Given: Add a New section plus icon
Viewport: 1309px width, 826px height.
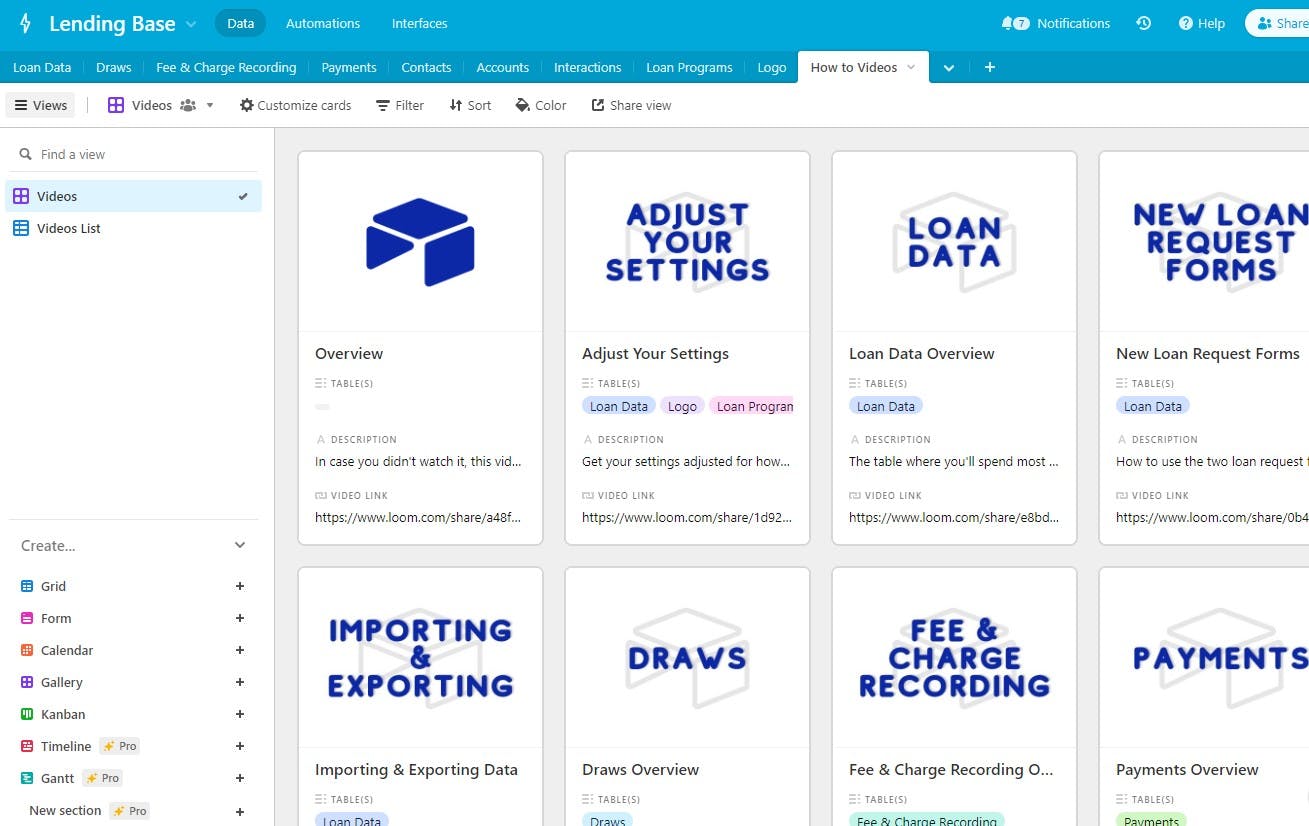Looking at the screenshot, I should [240, 811].
